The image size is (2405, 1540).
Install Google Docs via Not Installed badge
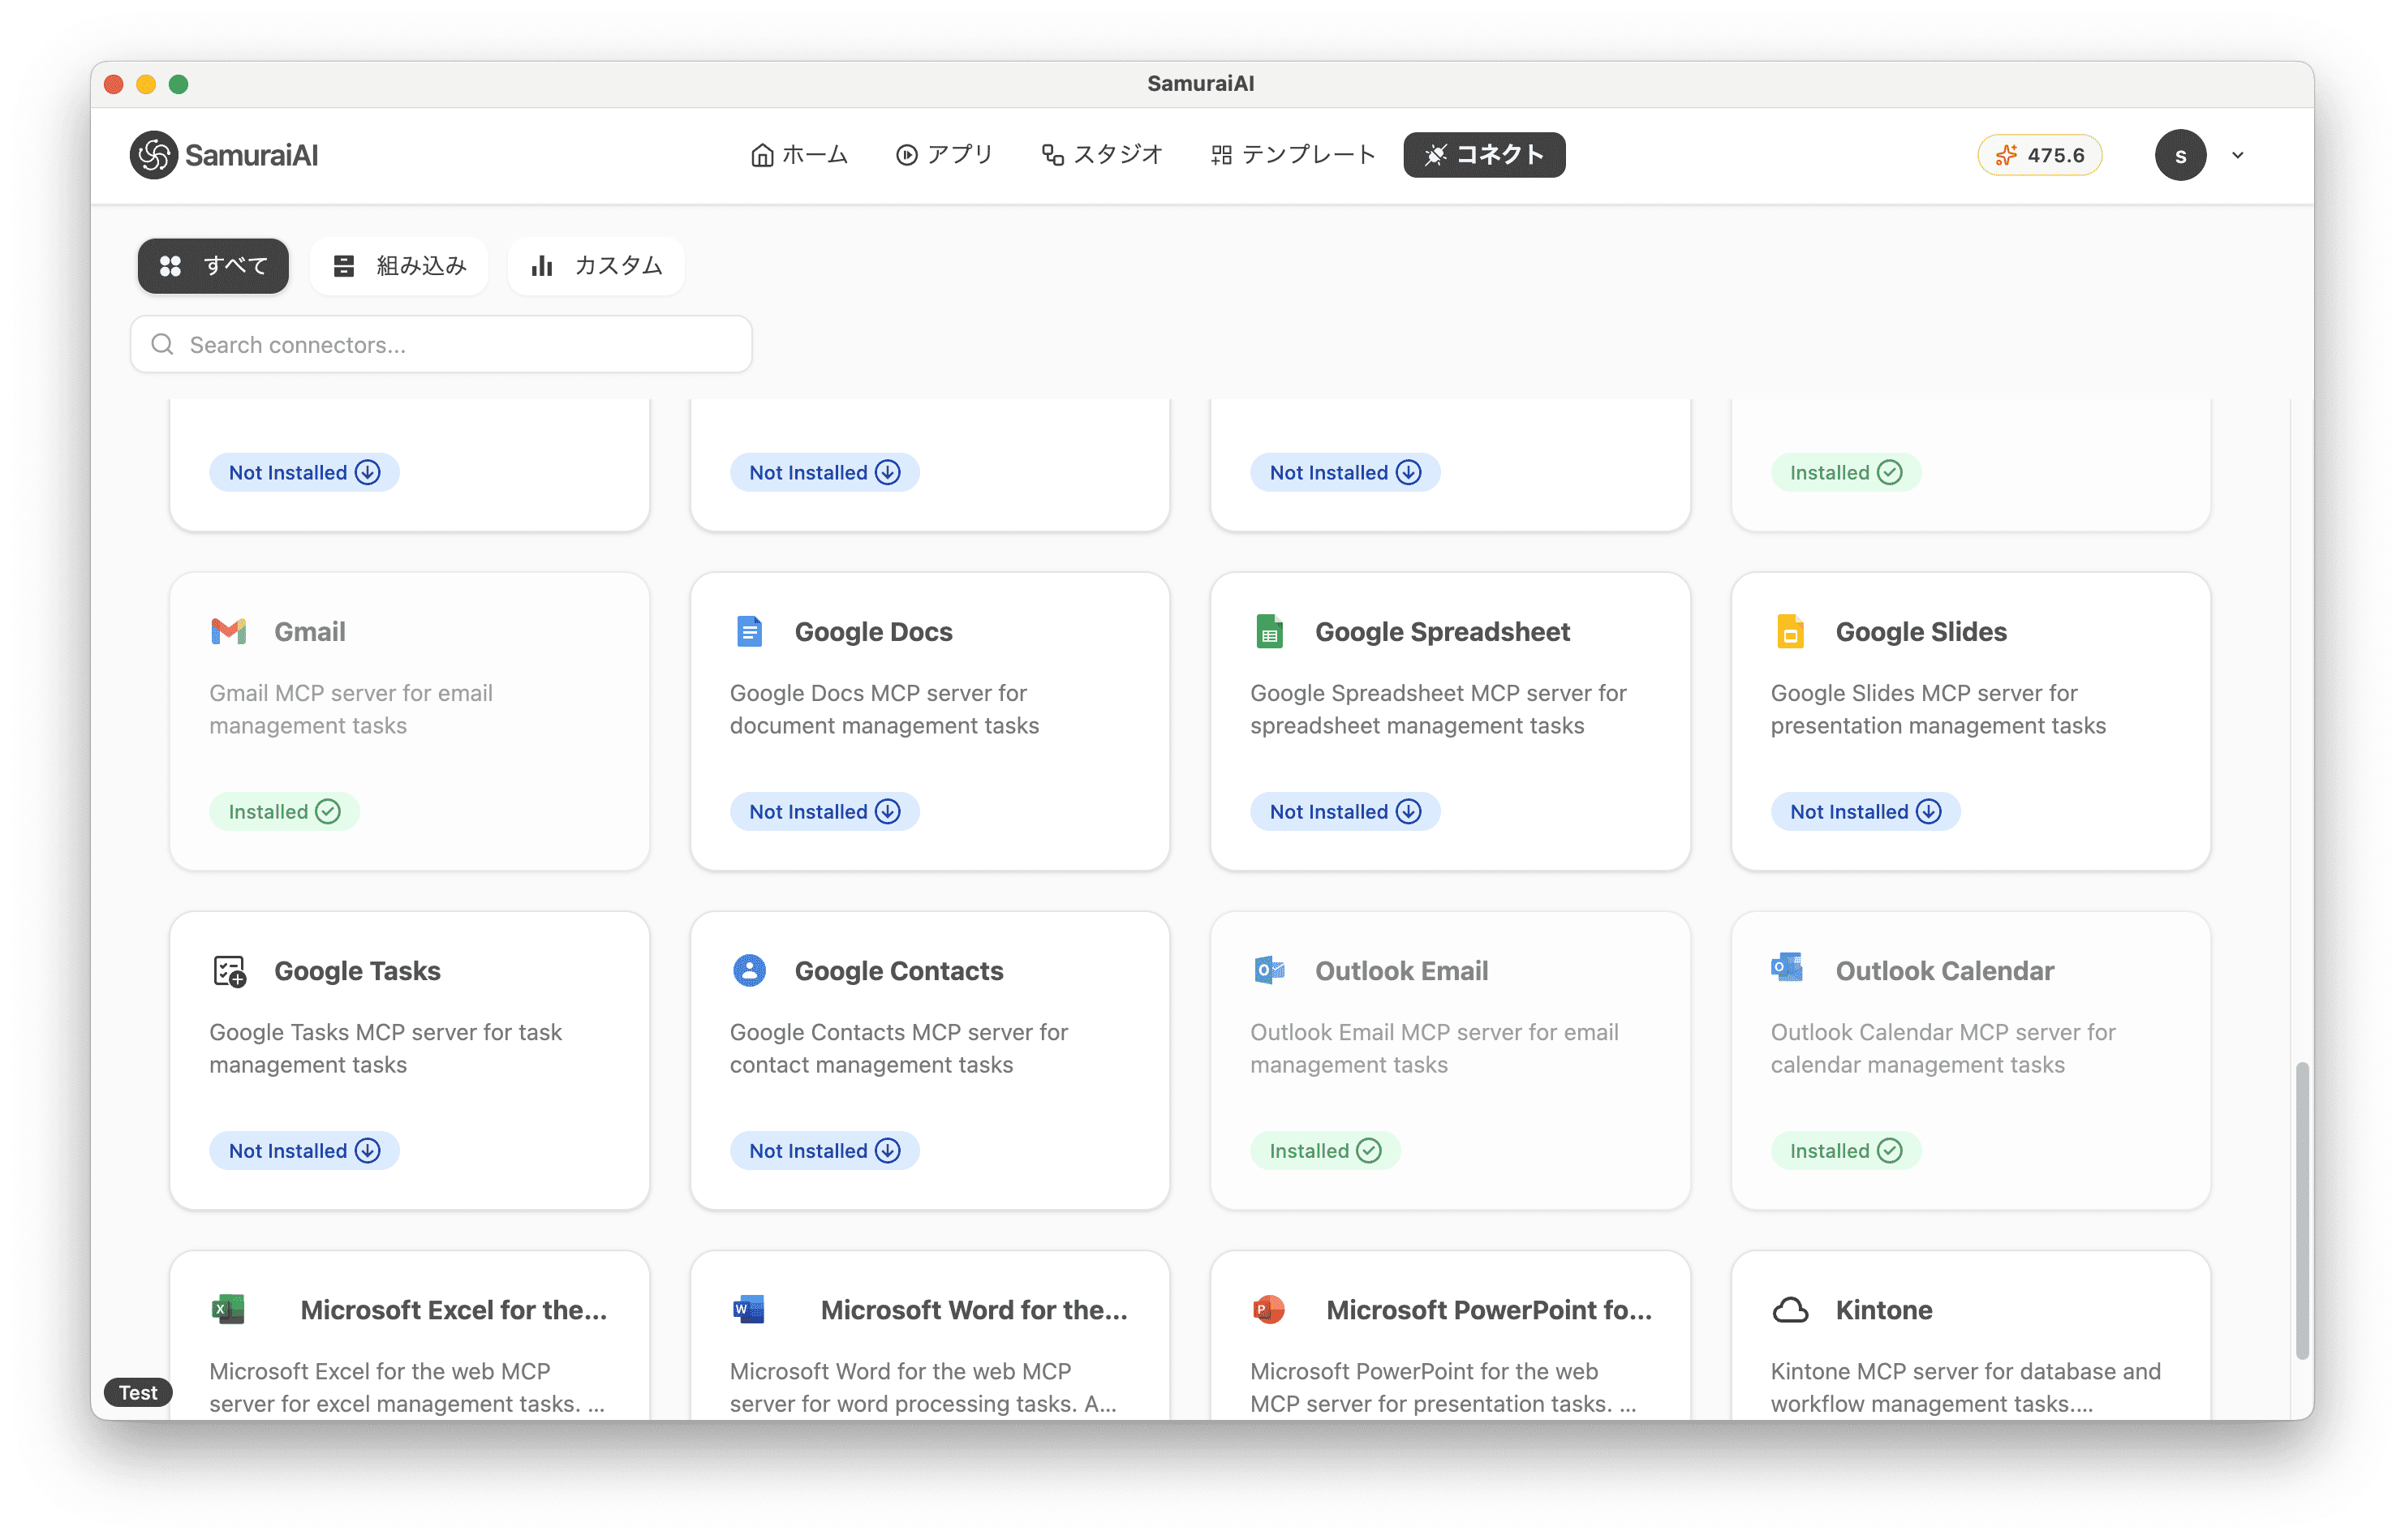824,811
